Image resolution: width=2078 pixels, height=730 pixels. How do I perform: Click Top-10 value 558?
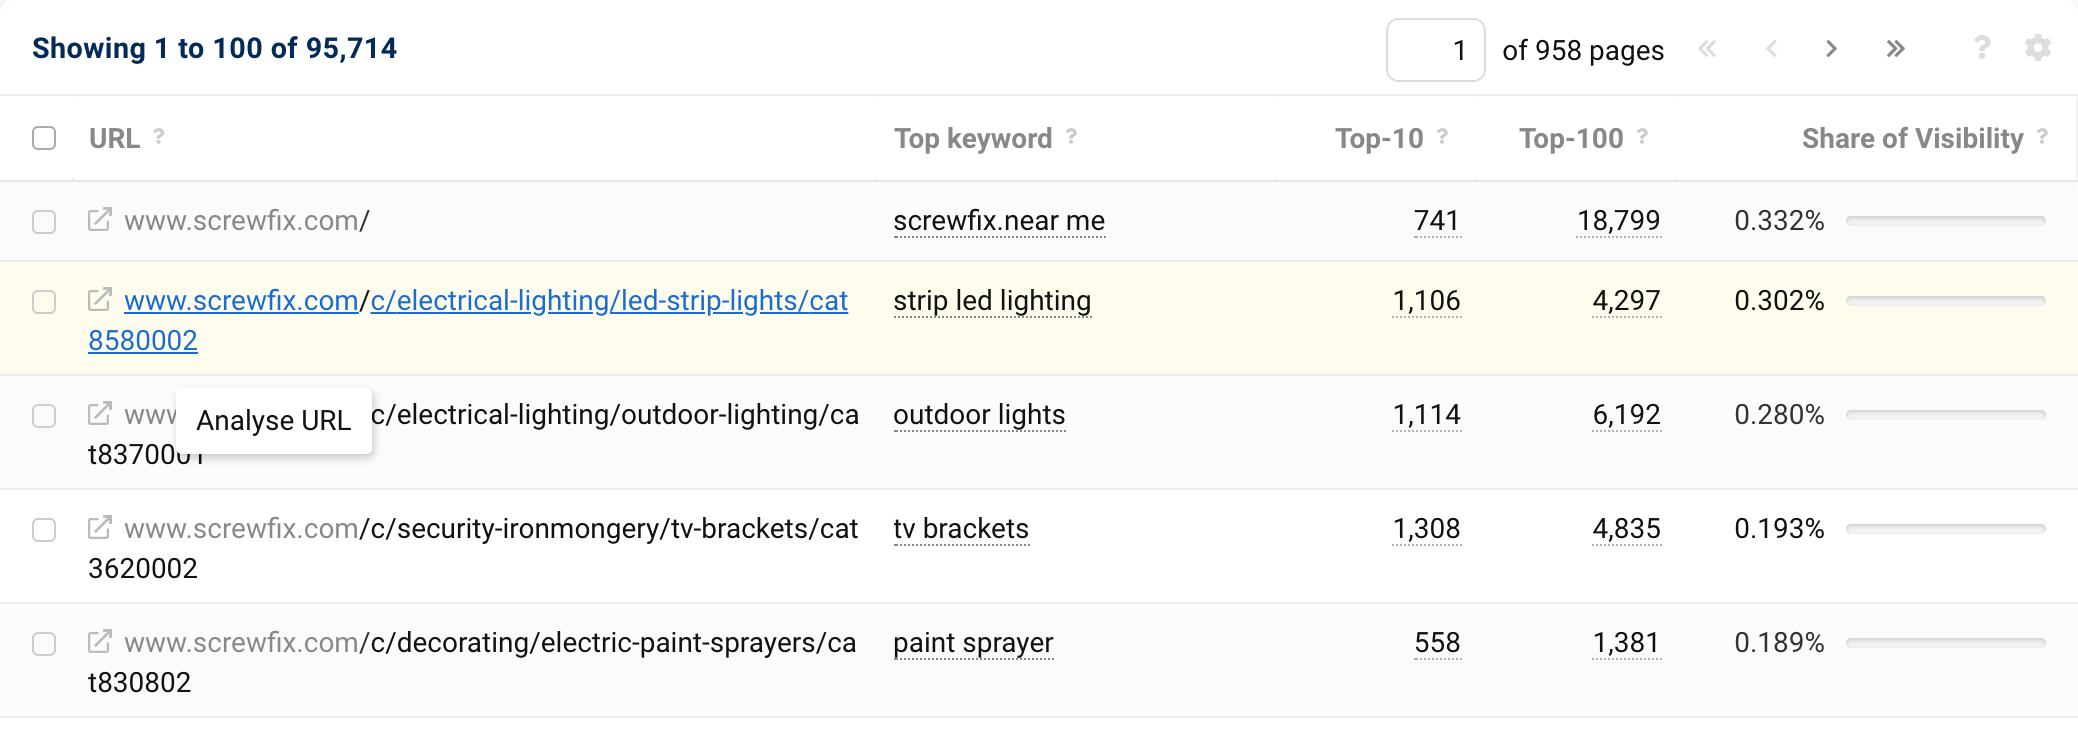pos(1437,643)
